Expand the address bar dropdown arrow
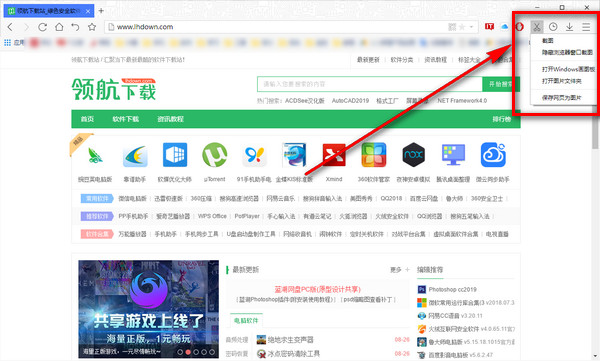This screenshot has height=361, width=600. (471, 27)
